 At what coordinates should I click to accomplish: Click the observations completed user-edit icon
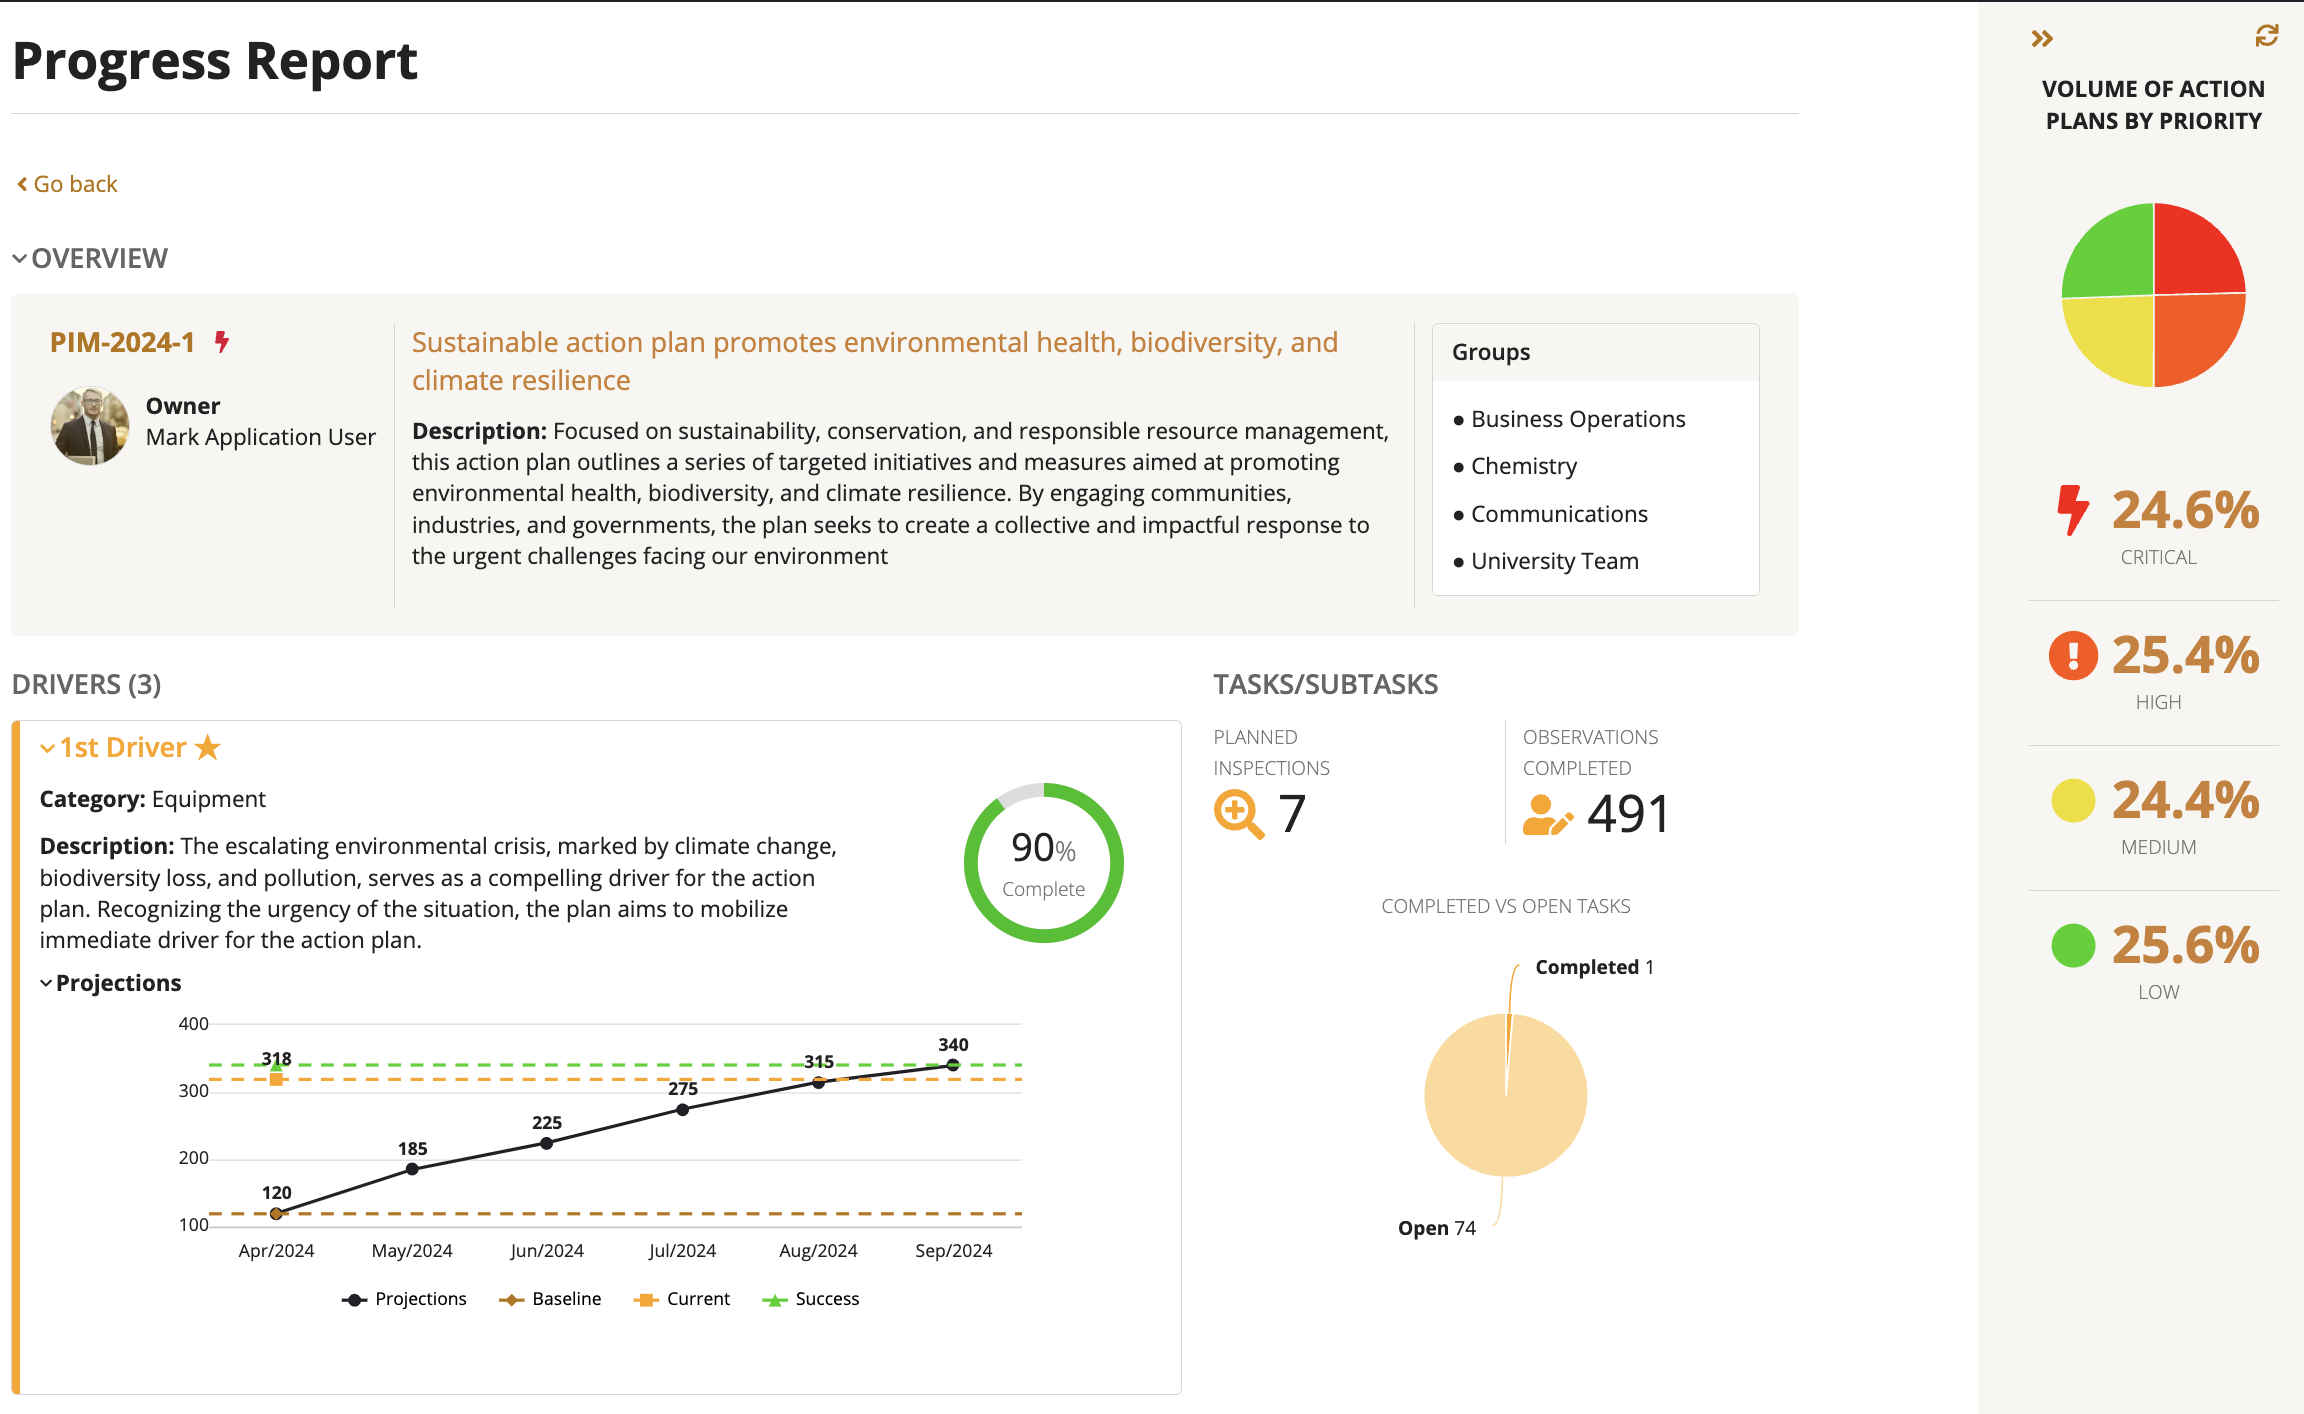1547,814
